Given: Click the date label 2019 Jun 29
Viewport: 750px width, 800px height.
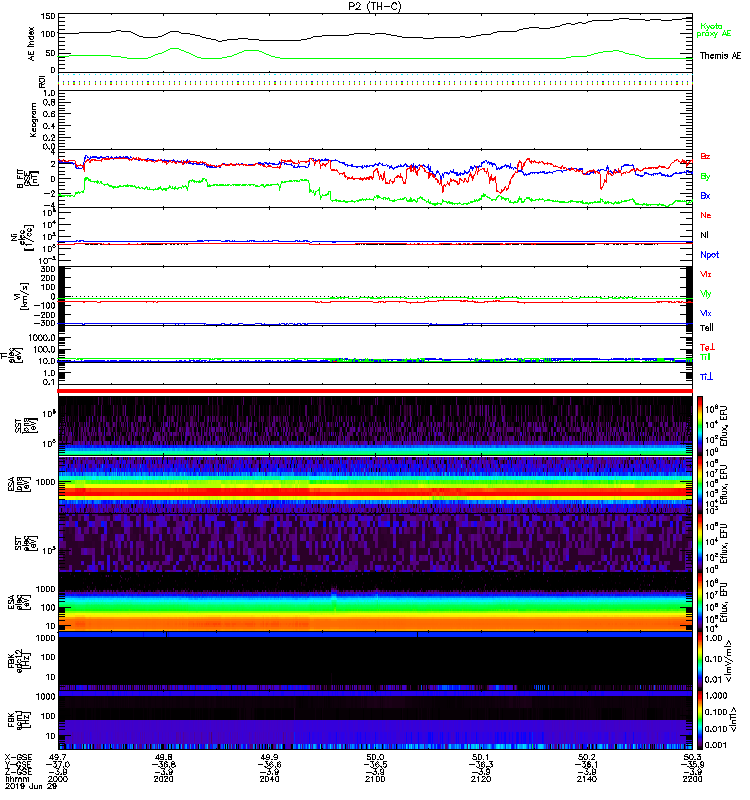Looking at the screenshot, I should pos(31,786).
